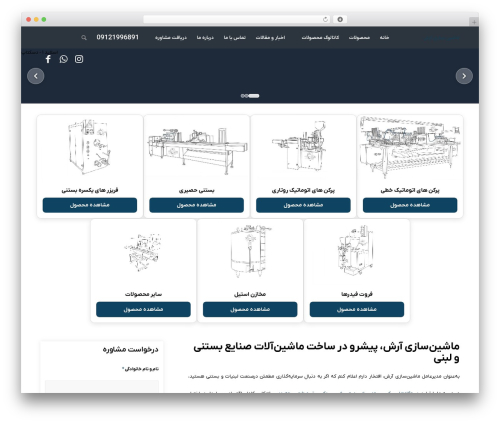Click the title پرکن های اتوماتیک خطی
The width and height of the screenshot is (500, 423).
[x=410, y=190]
